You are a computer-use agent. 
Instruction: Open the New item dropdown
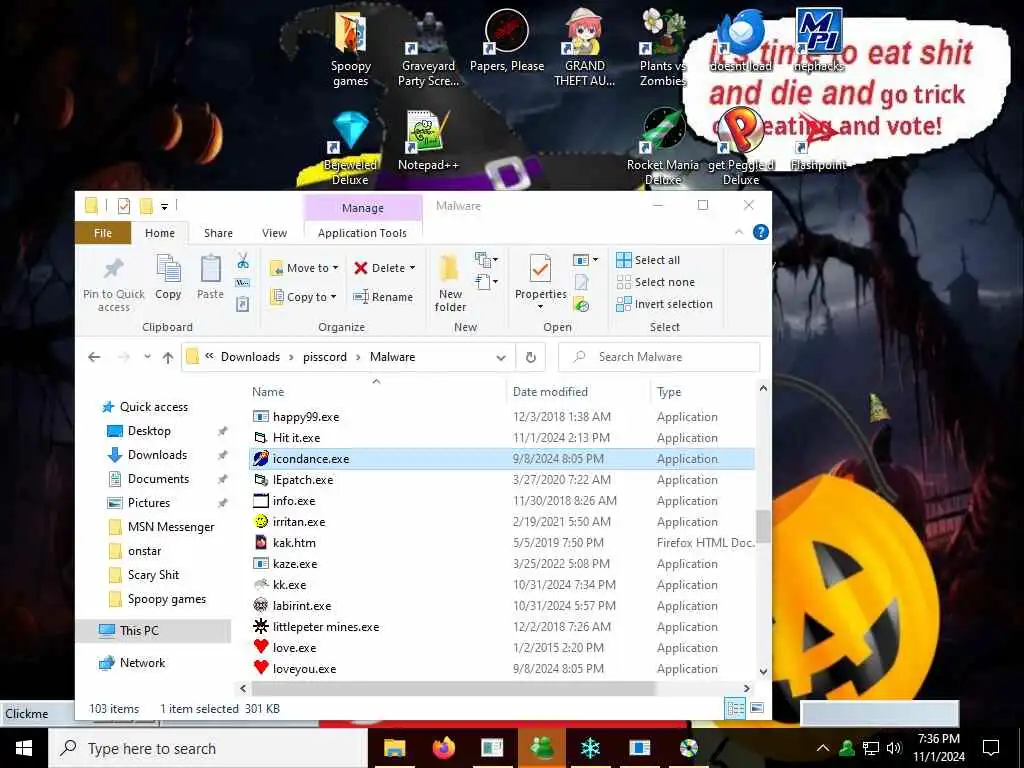(x=487, y=260)
